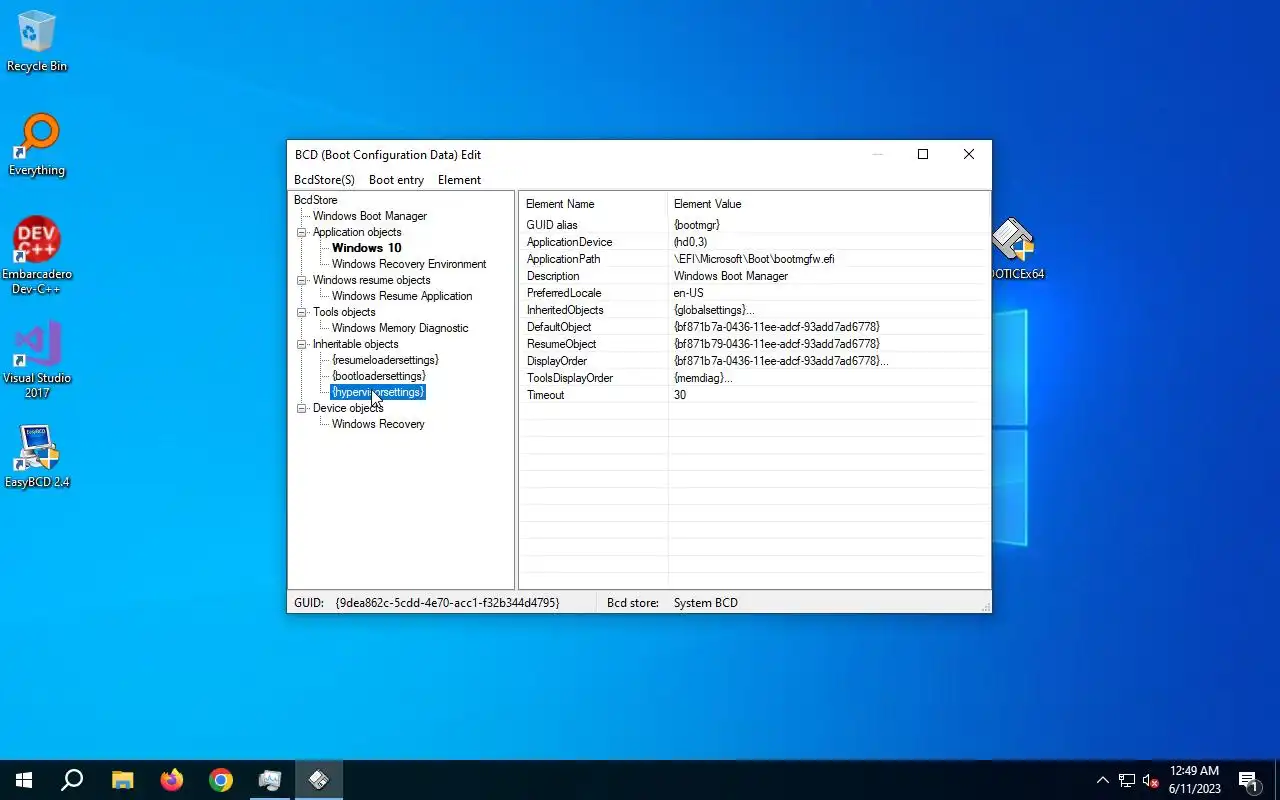Open File Explorer from the taskbar
The width and height of the screenshot is (1280, 800).
[x=122, y=780]
